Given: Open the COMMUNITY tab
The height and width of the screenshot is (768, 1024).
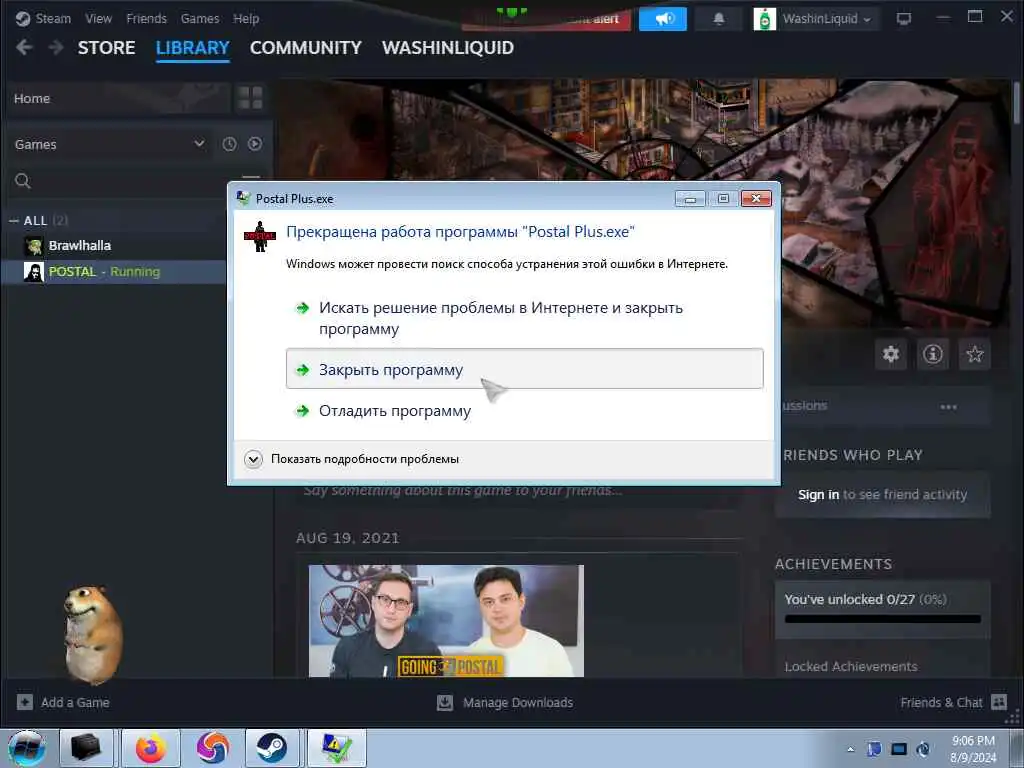Looking at the screenshot, I should pos(306,48).
